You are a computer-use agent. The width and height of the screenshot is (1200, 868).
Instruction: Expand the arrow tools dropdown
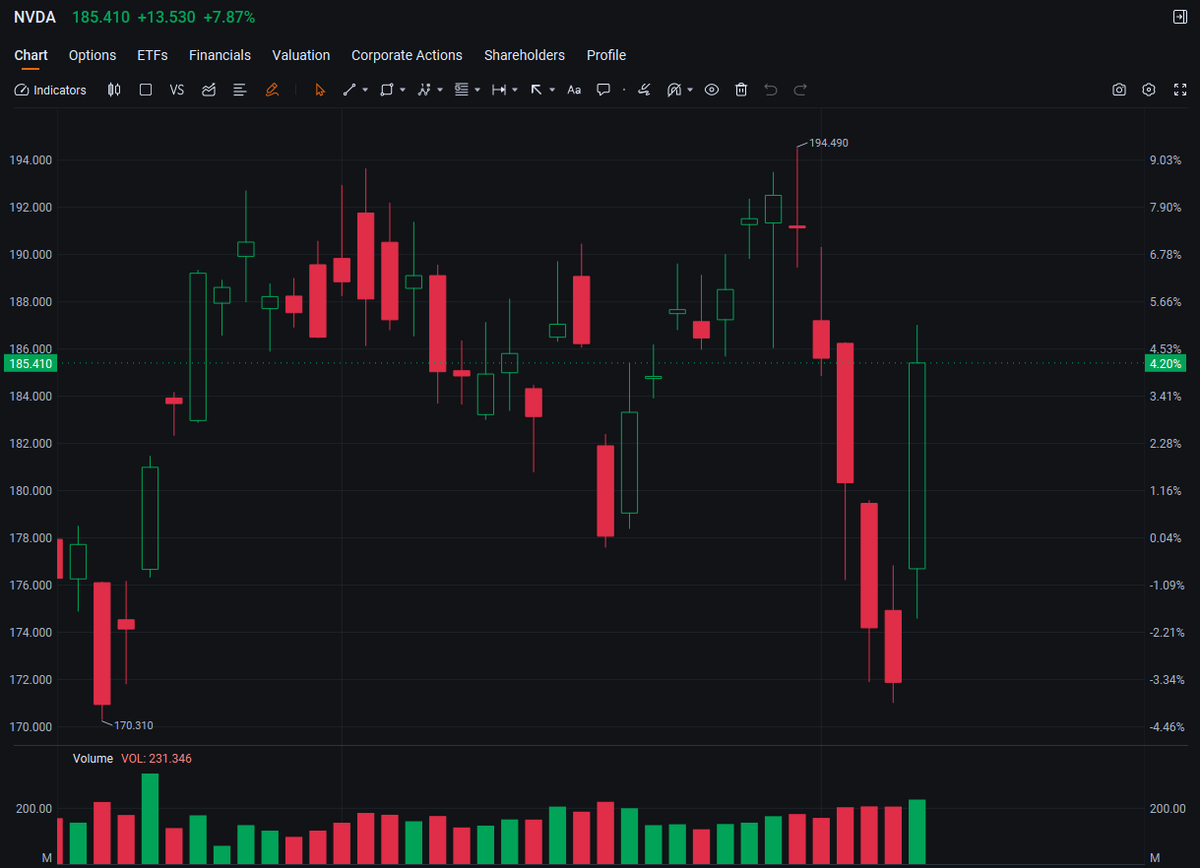coord(552,90)
